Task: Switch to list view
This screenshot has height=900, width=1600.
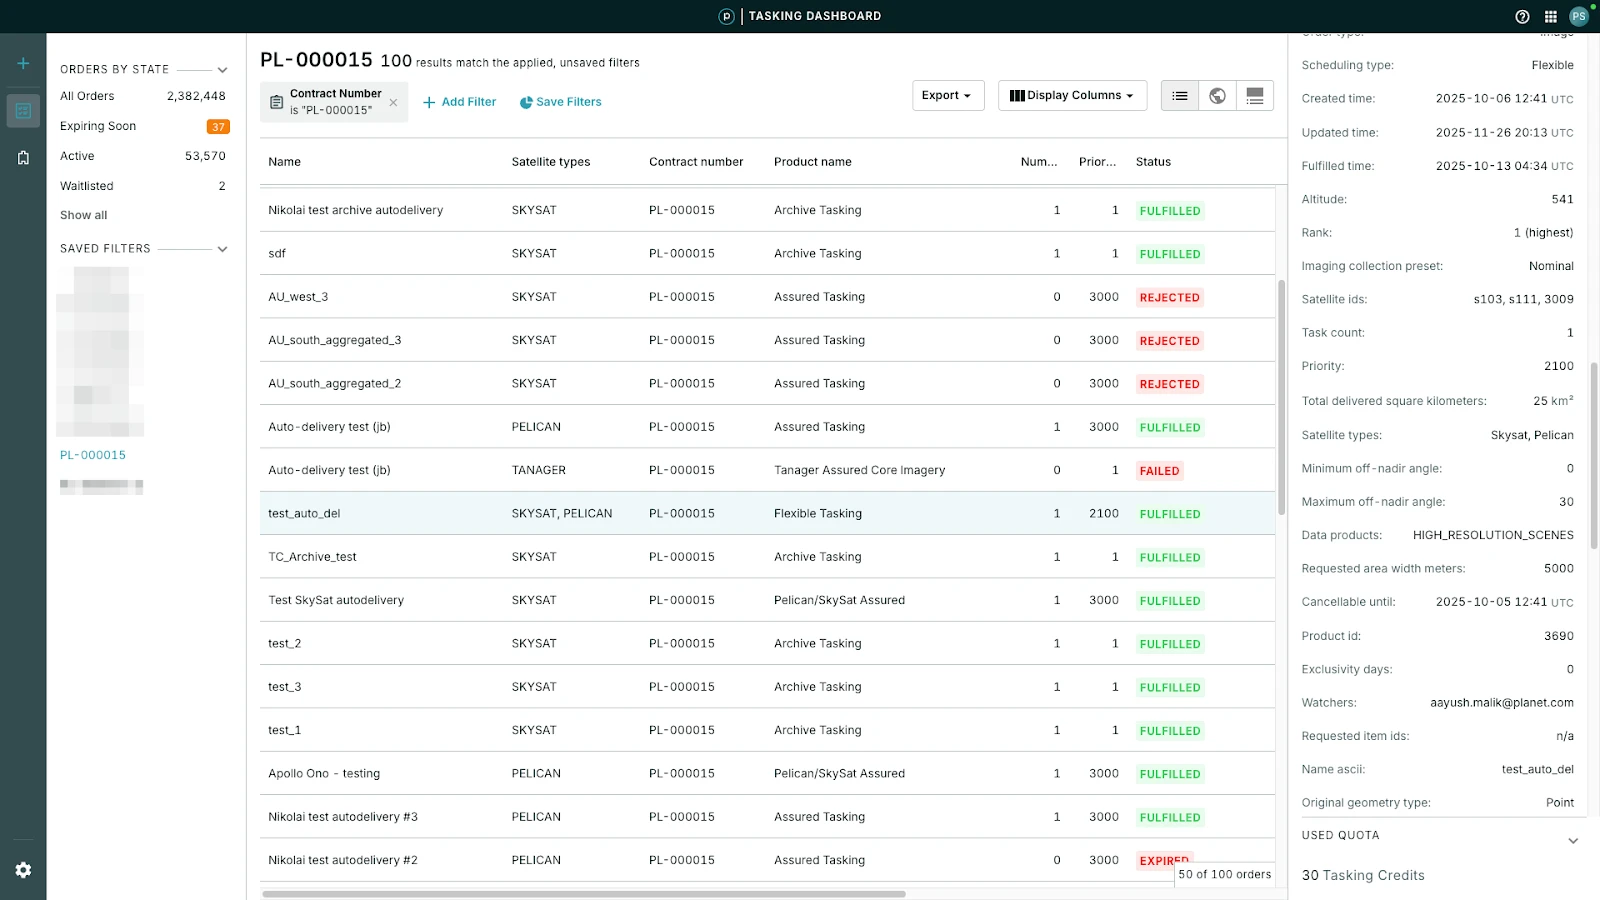Action: [x=1180, y=96]
